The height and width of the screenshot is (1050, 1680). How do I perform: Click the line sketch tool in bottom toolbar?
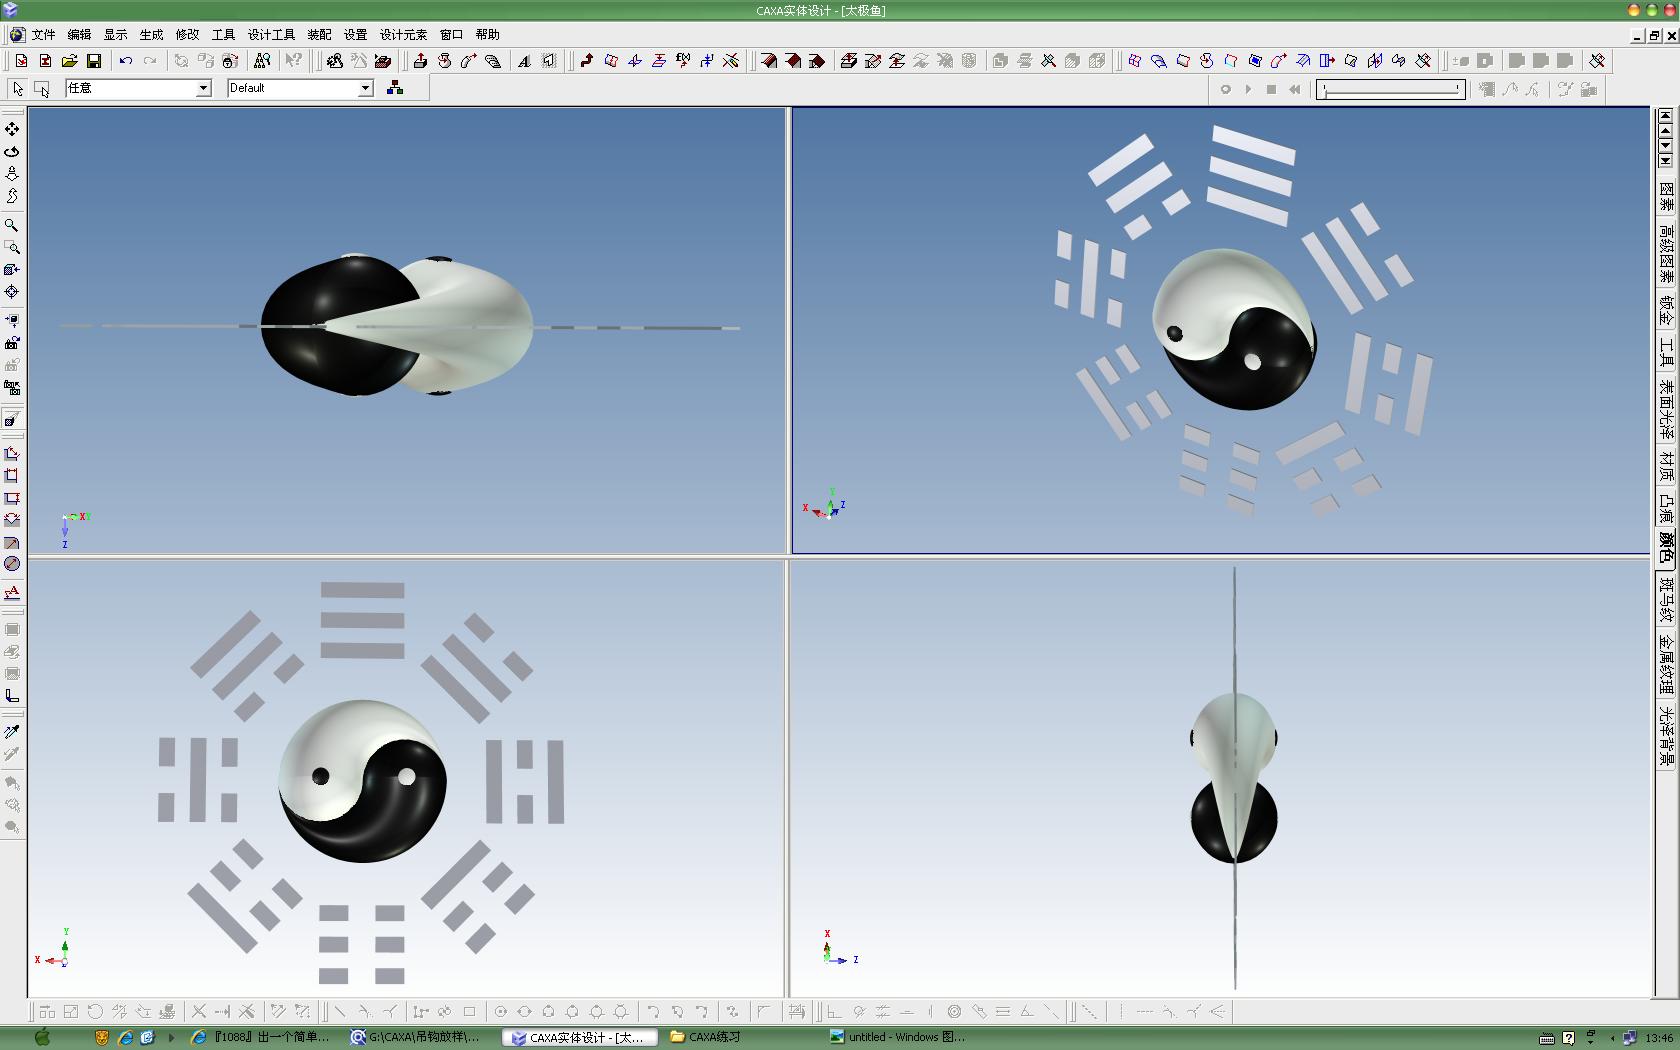coord(340,1012)
